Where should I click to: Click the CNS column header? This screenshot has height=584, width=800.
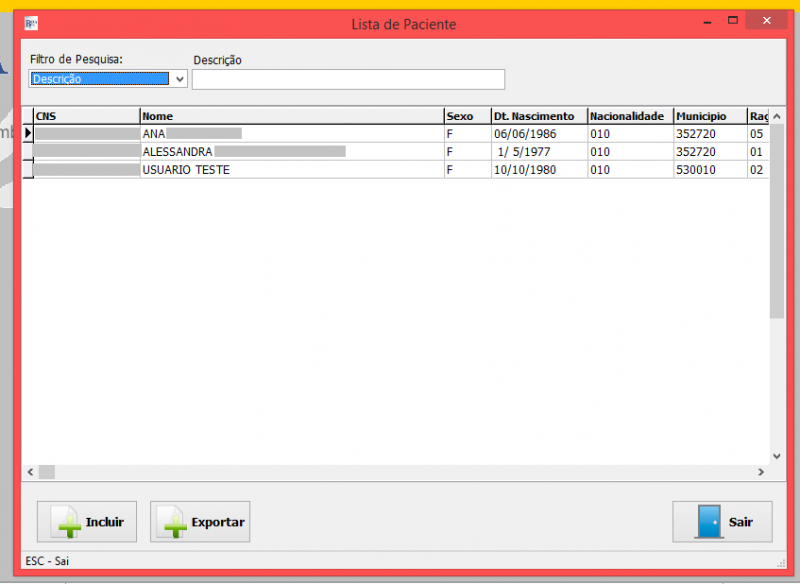(x=86, y=116)
